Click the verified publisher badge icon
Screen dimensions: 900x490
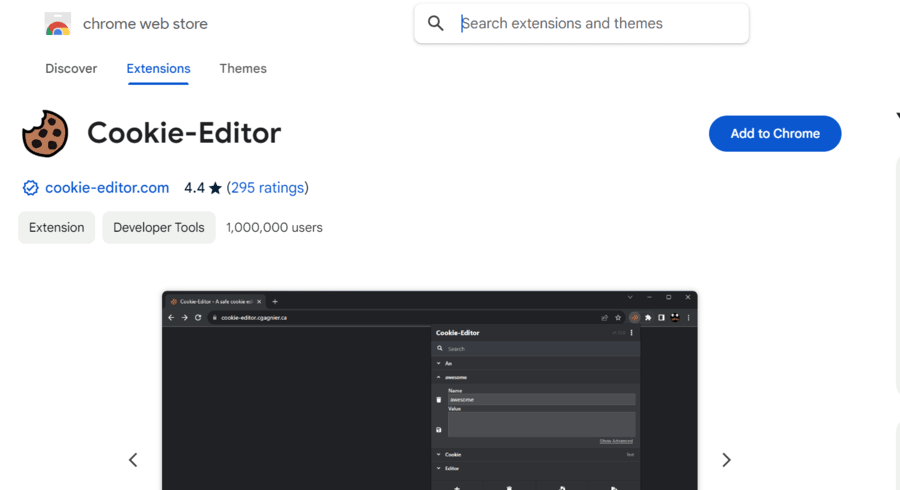pyautogui.click(x=30, y=188)
